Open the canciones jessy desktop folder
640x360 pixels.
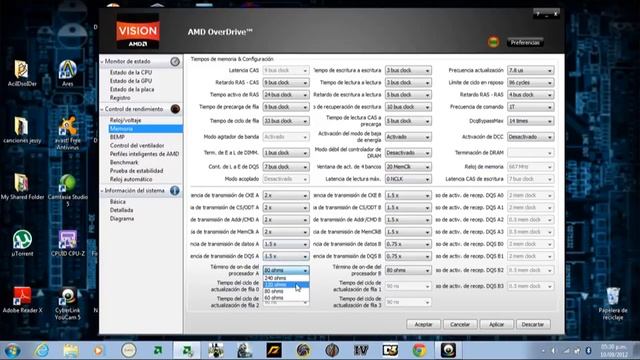pyautogui.click(x=22, y=130)
